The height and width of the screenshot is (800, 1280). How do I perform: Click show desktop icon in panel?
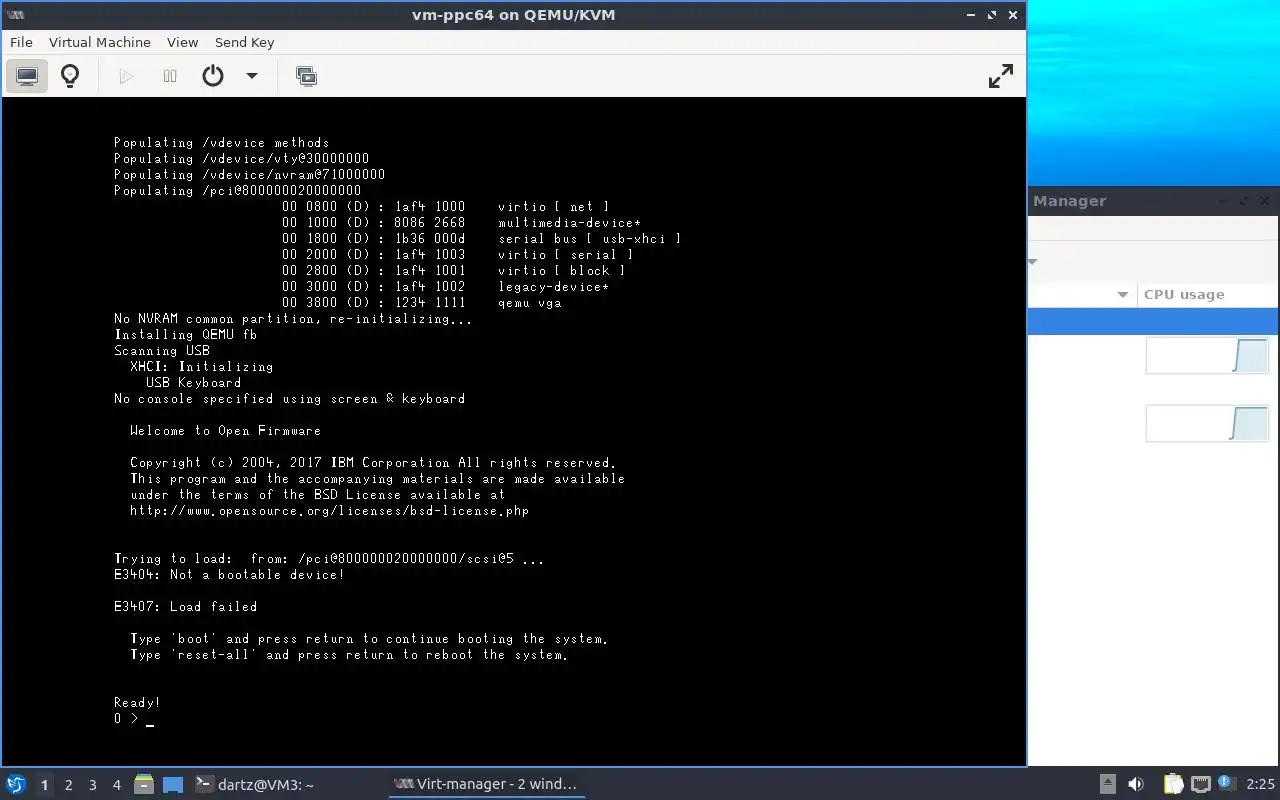point(173,785)
